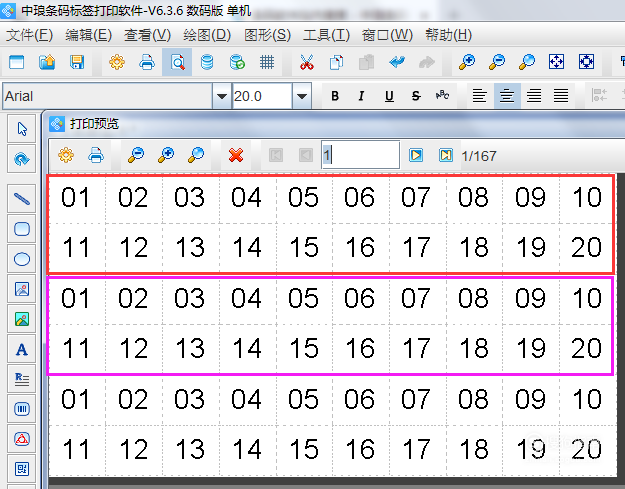Select the text tool letter A

[x=22, y=350]
